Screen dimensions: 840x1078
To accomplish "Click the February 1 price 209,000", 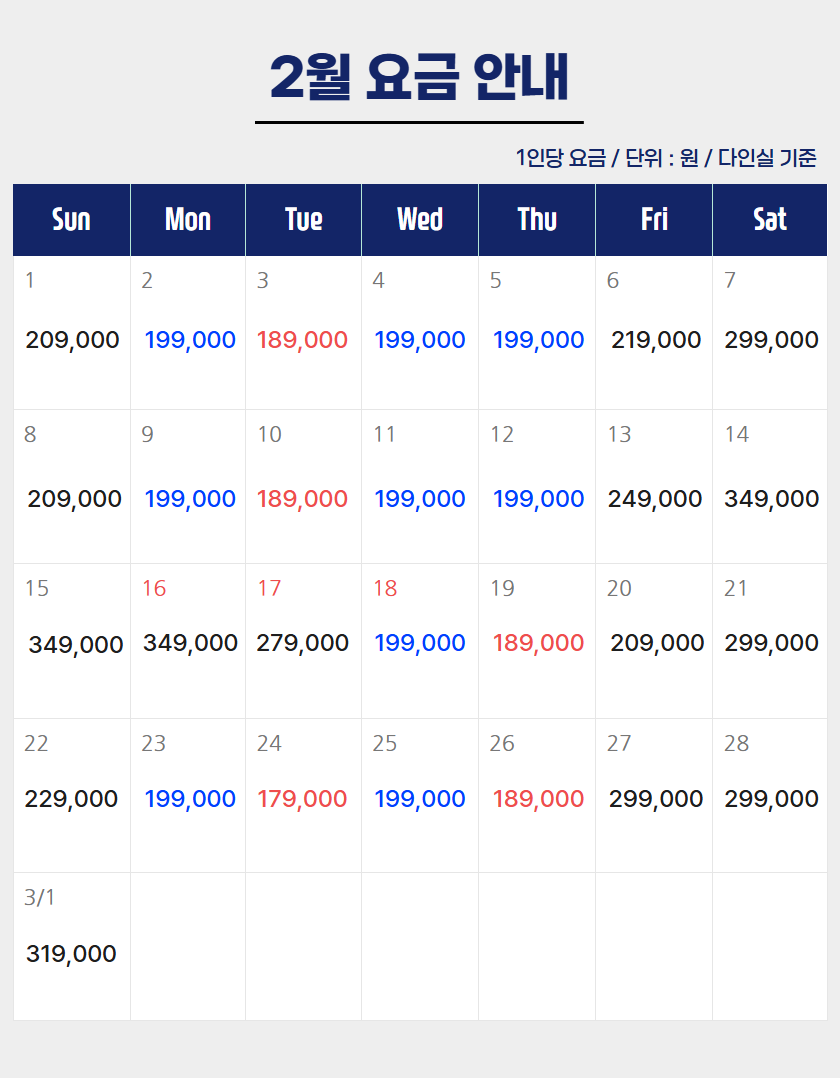I will (72, 340).
